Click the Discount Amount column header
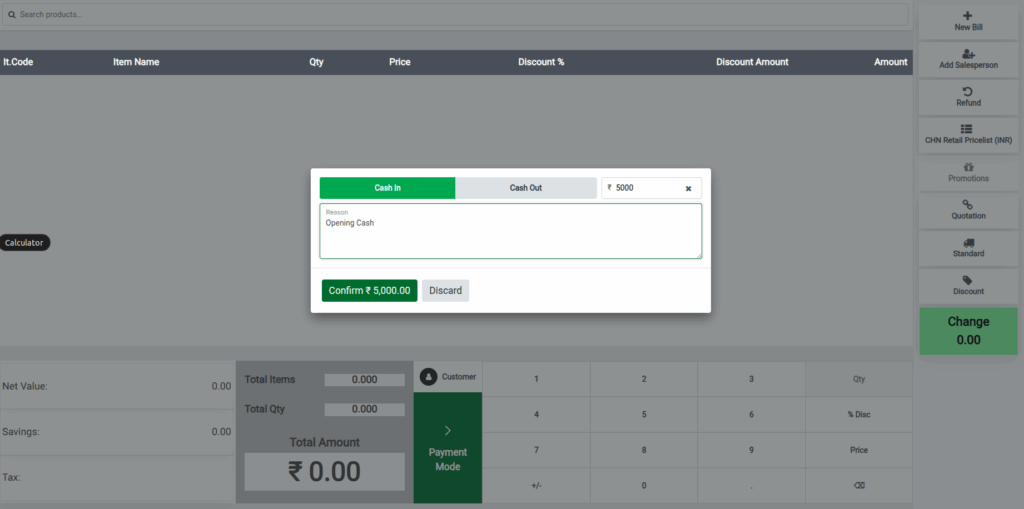The image size is (1024, 509). click(x=752, y=62)
